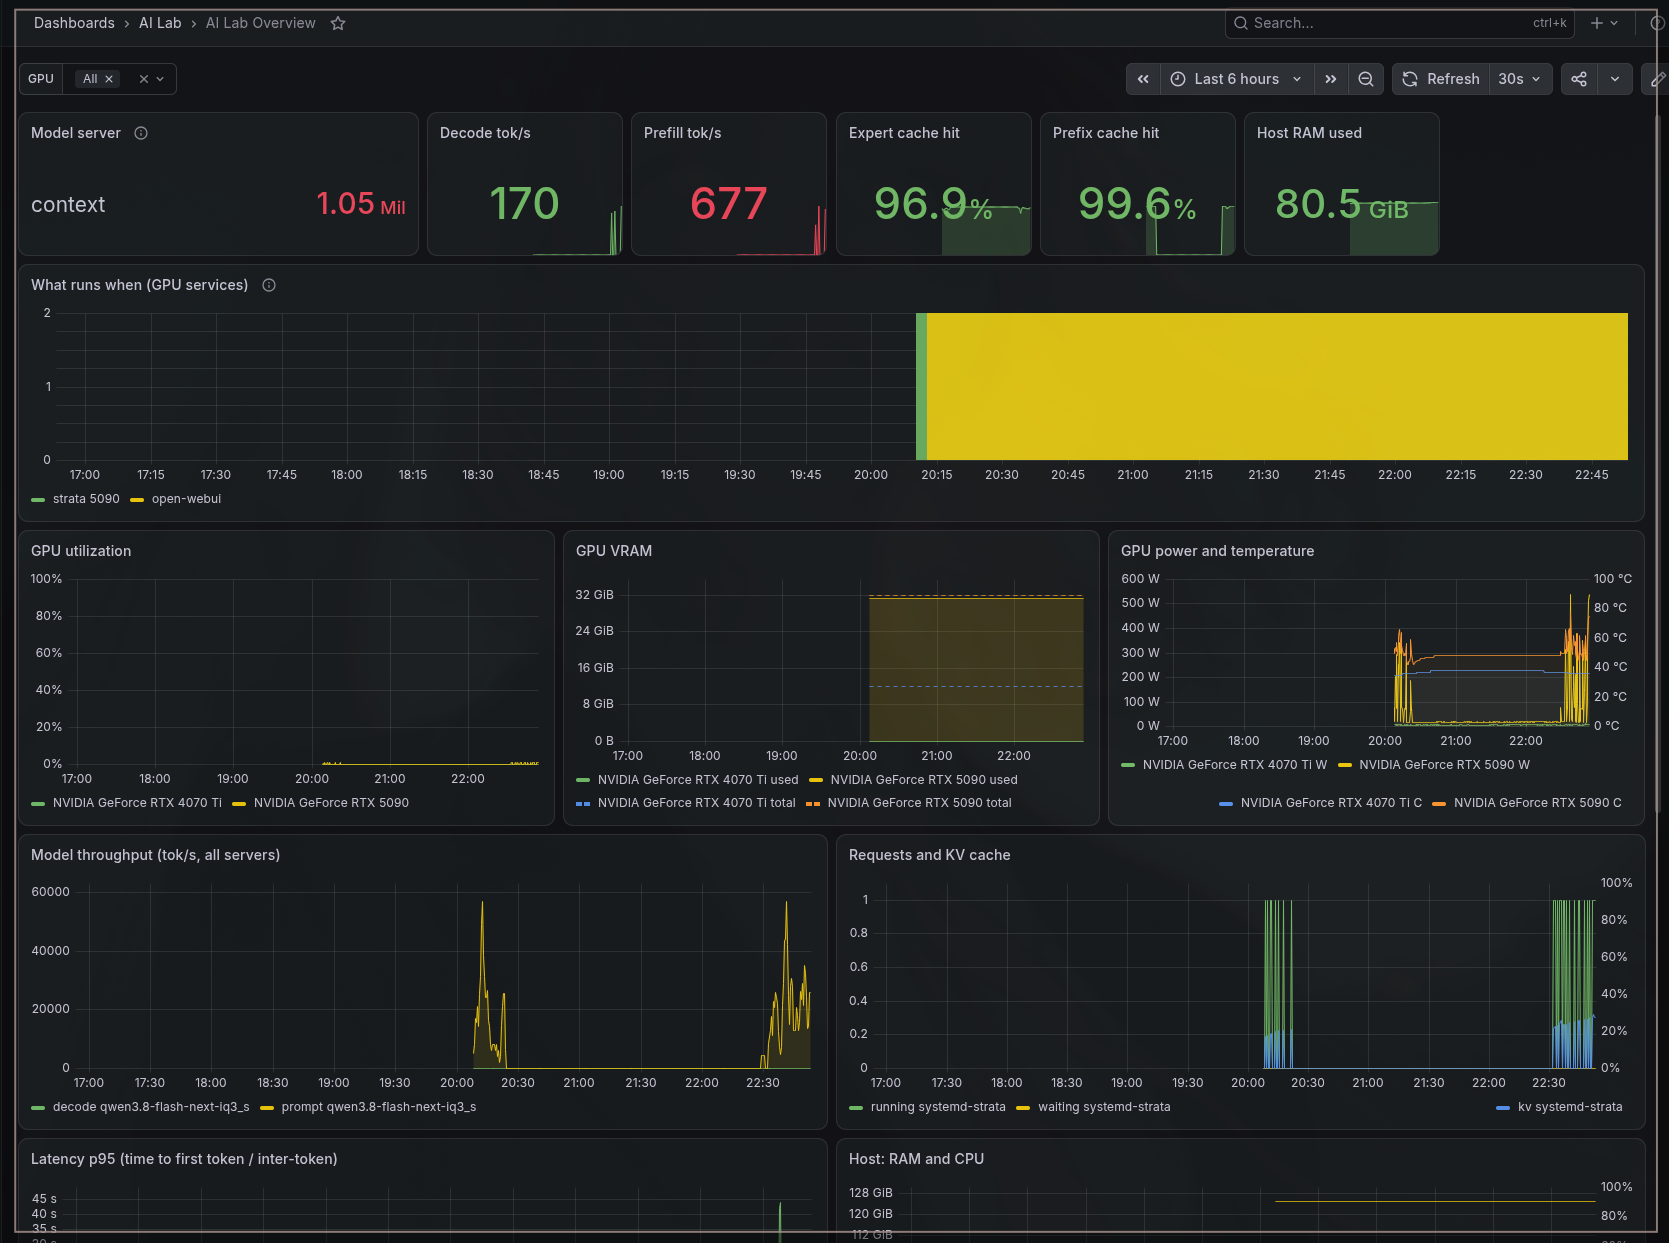
Task: Open the Host RAM used panel title
Action: click(1309, 133)
